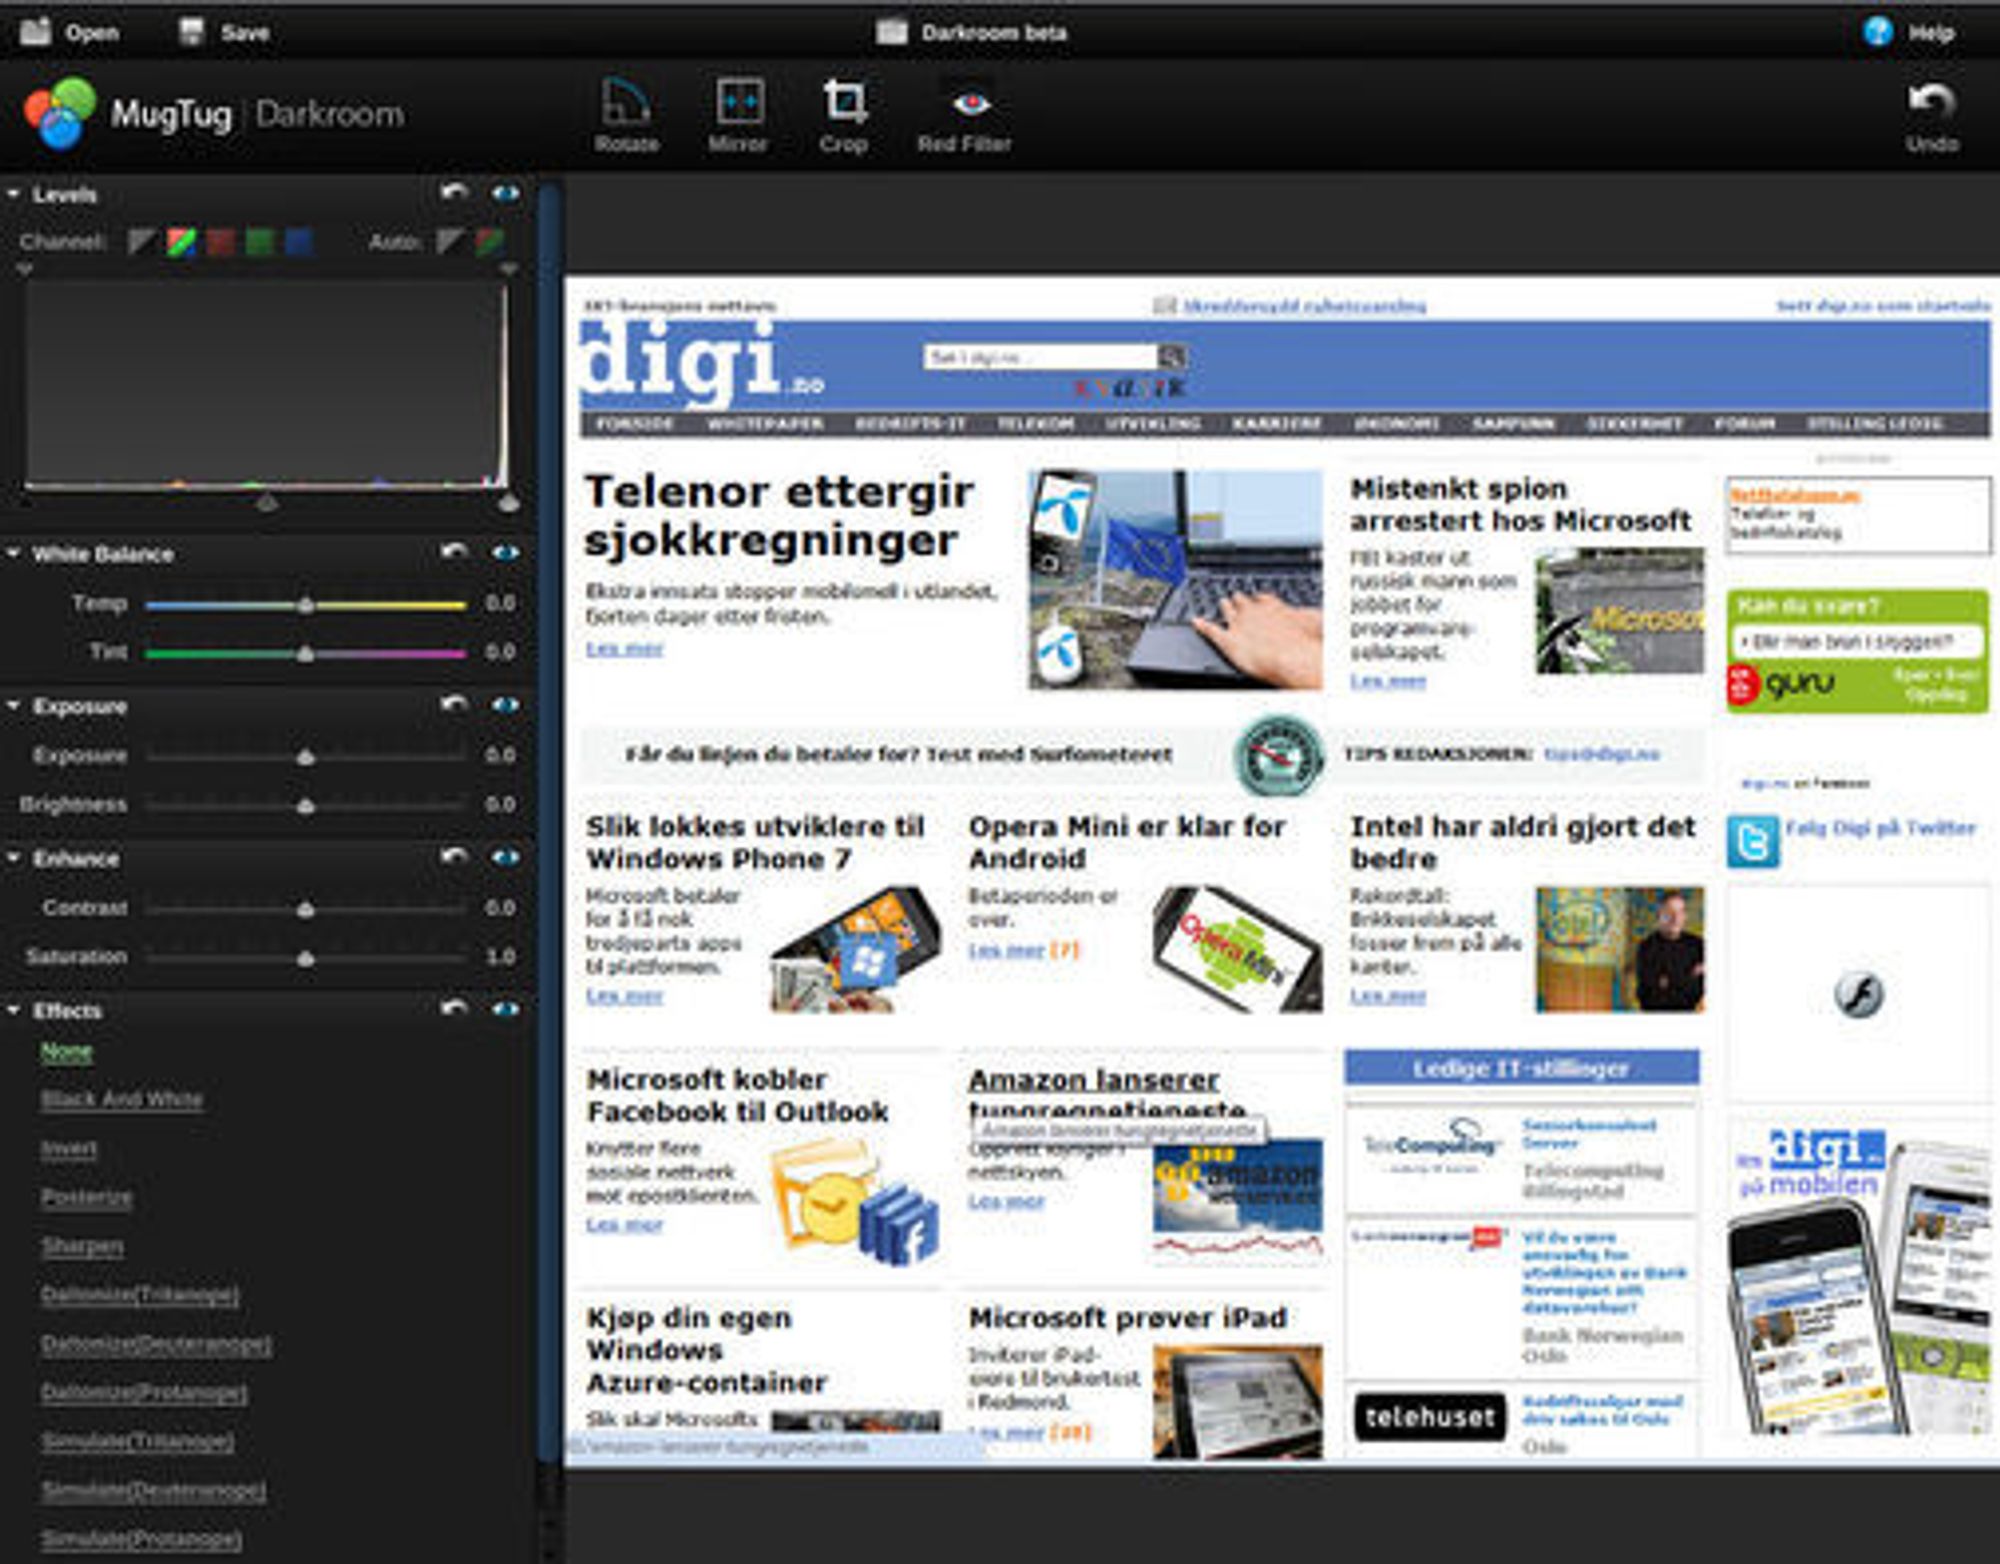
Task: Click the Open folder icon
Action: pos(36,32)
